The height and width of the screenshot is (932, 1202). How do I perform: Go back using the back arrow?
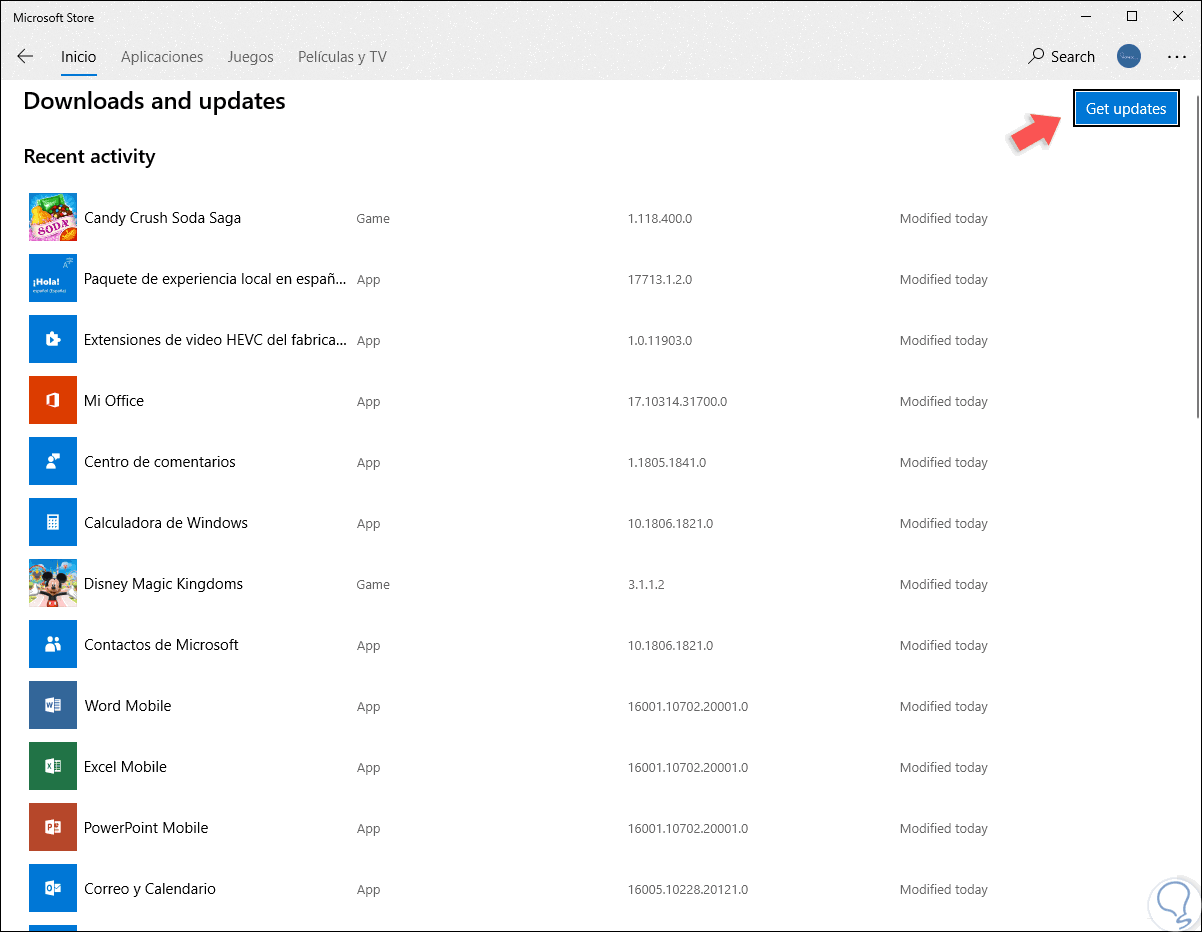point(25,57)
